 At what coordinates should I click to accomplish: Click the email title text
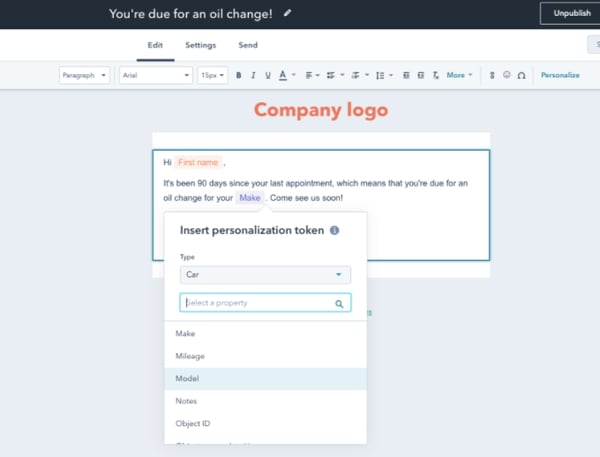coord(191,14)
